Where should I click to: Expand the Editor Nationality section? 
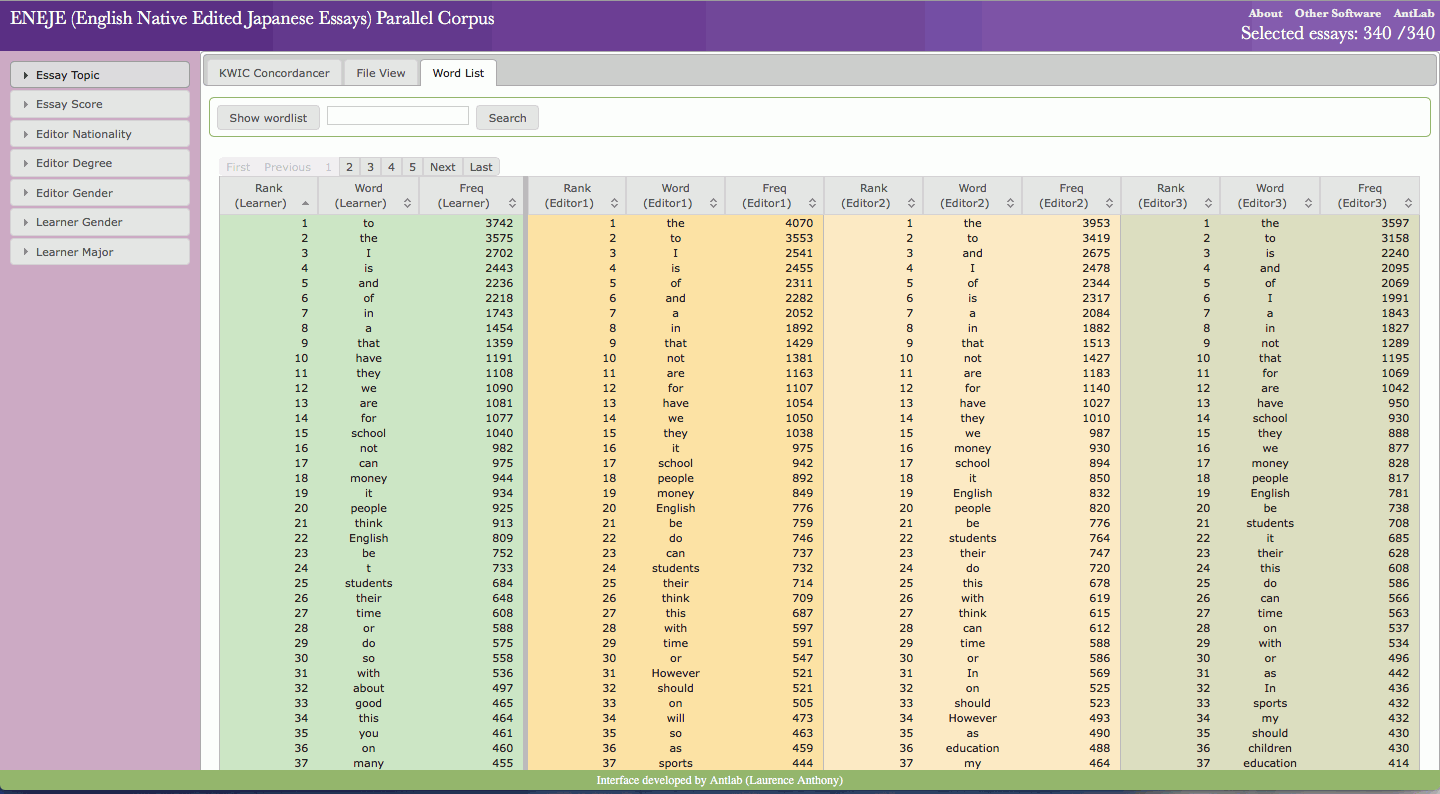coord(99,134)
